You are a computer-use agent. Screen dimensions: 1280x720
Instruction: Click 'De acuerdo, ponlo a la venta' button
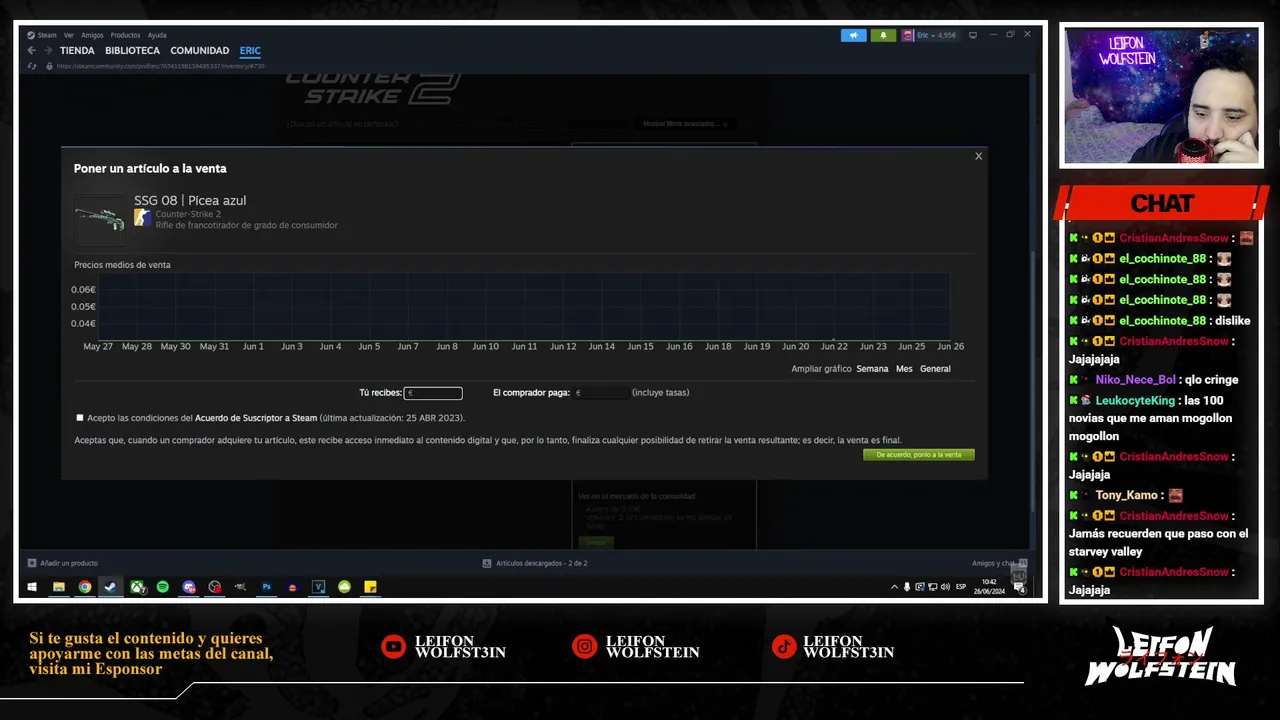coord(918,455)
